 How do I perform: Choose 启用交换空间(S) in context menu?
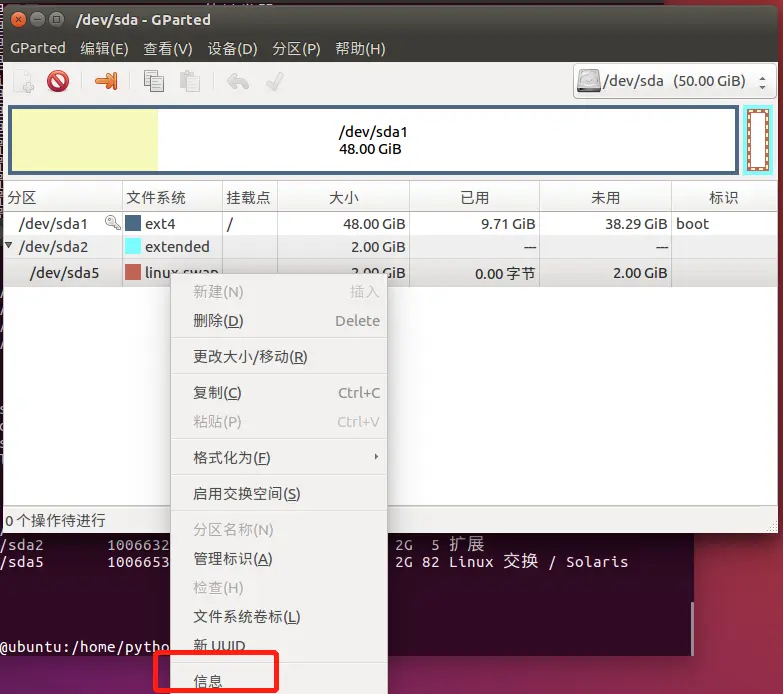coord(279,494)
